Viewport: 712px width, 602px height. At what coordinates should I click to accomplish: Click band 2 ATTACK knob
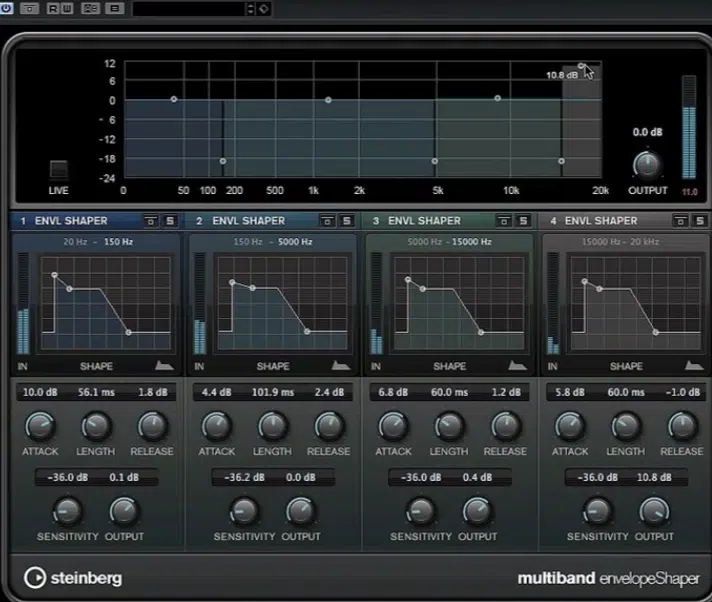point(217,427)
